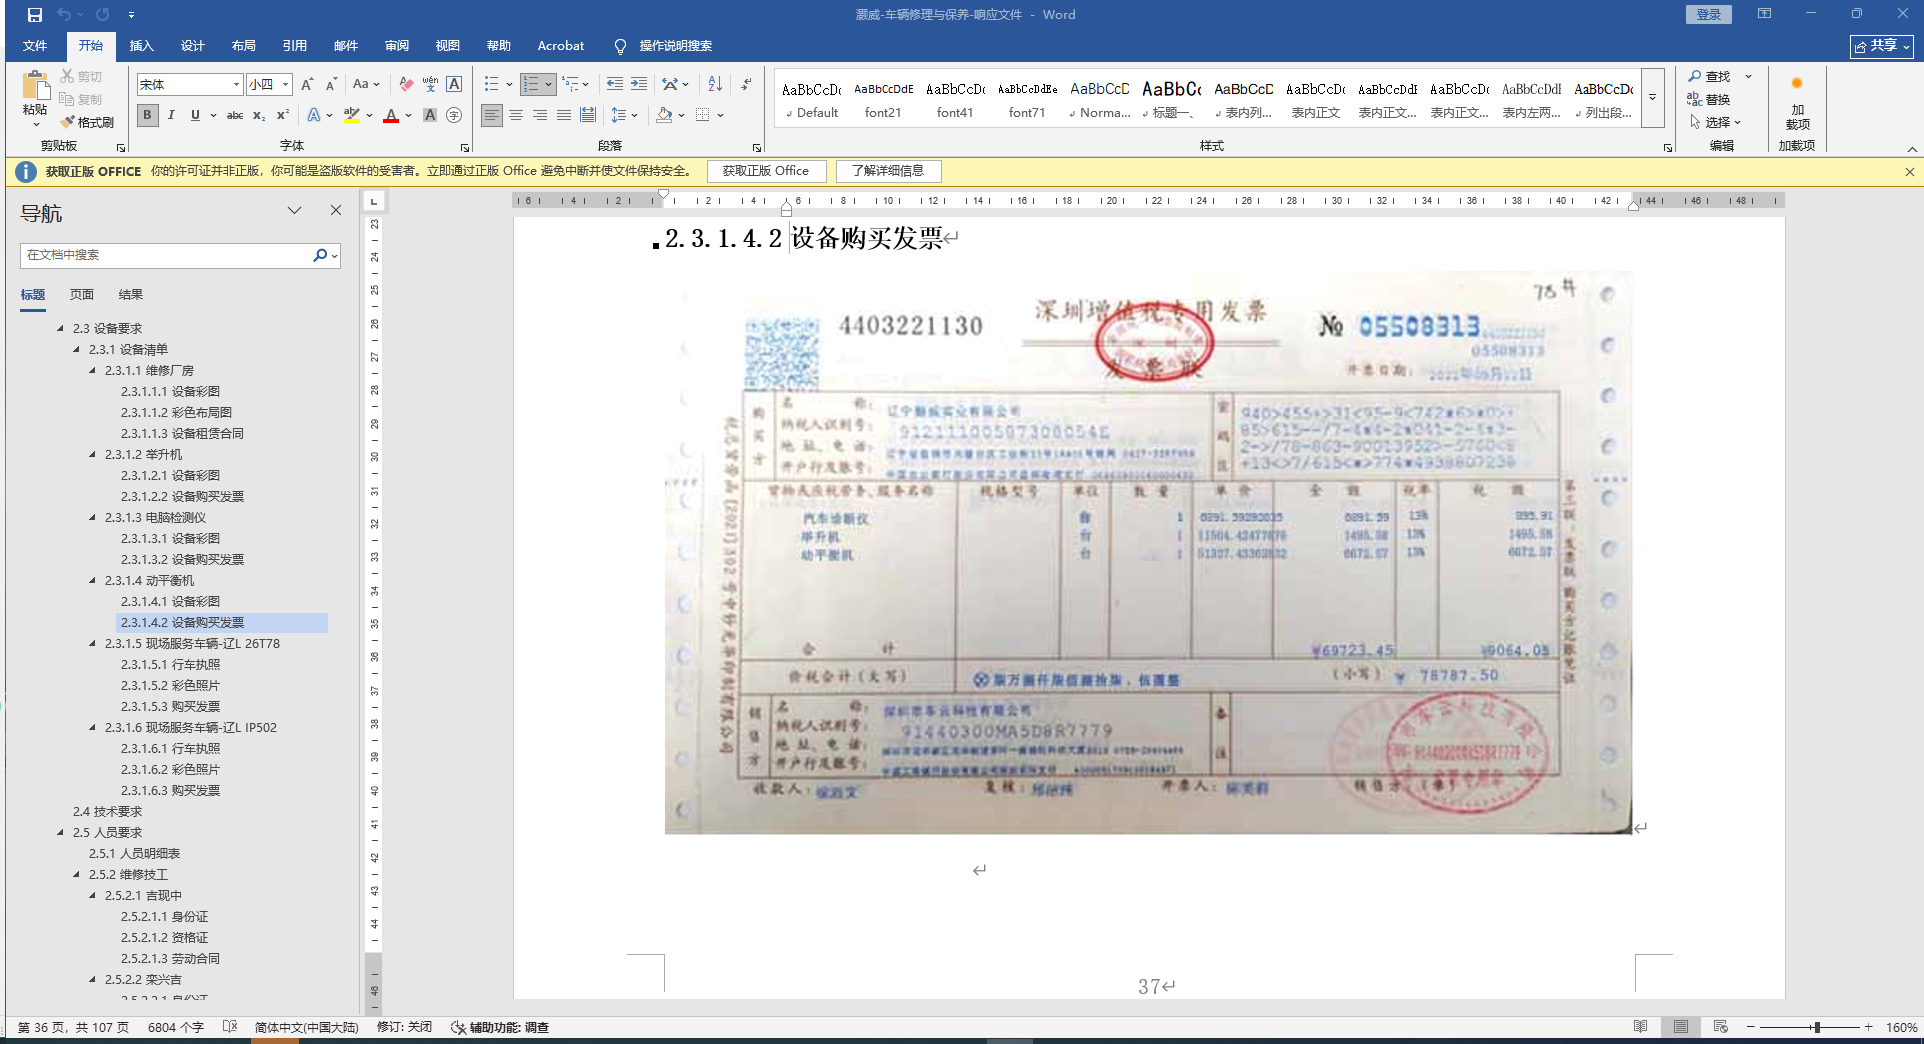Screen dimensions: 1924x1044
Task: Click the 替换 replace button
Action: (1709, 99)
